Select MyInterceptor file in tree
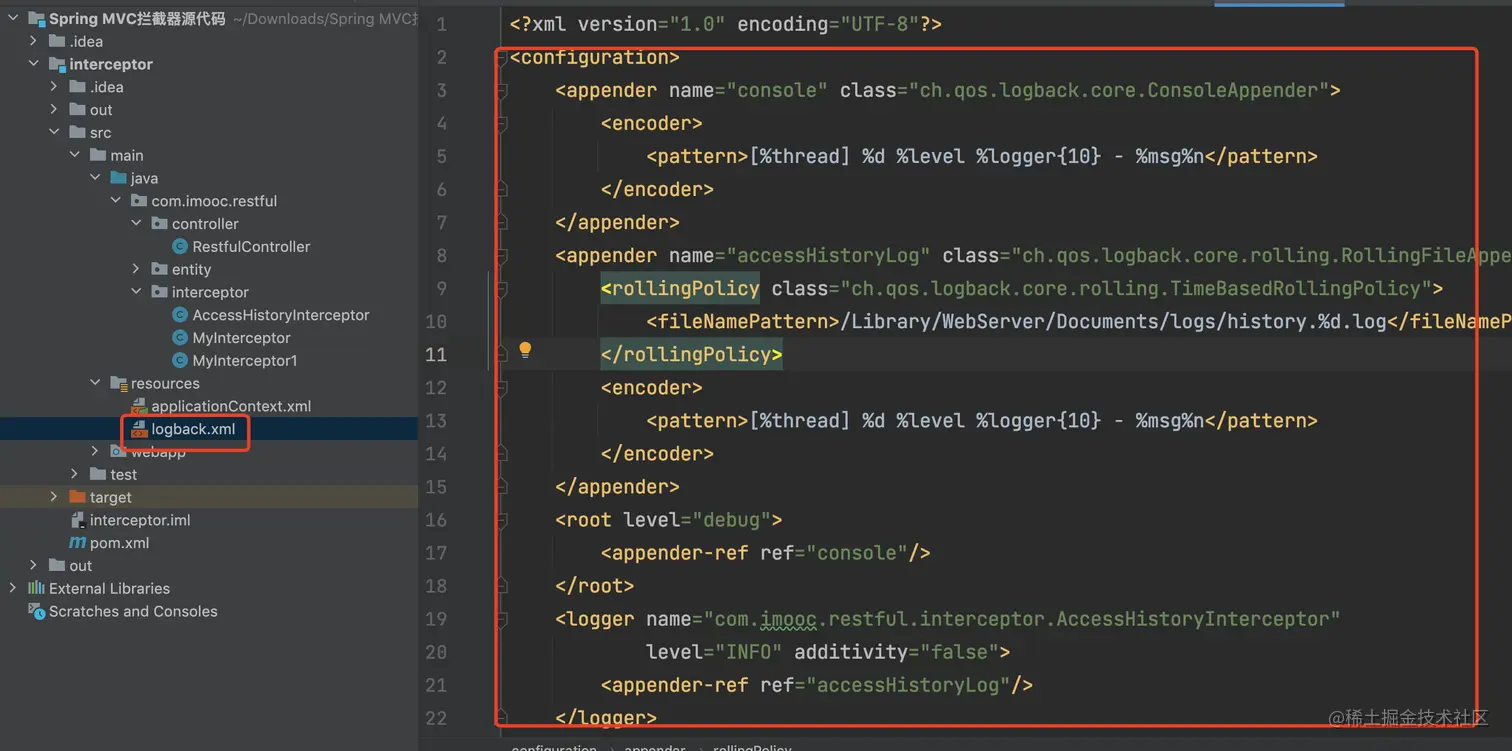Image resolution: width=1512 pixels, height=751 pixels. pos(241,338)
